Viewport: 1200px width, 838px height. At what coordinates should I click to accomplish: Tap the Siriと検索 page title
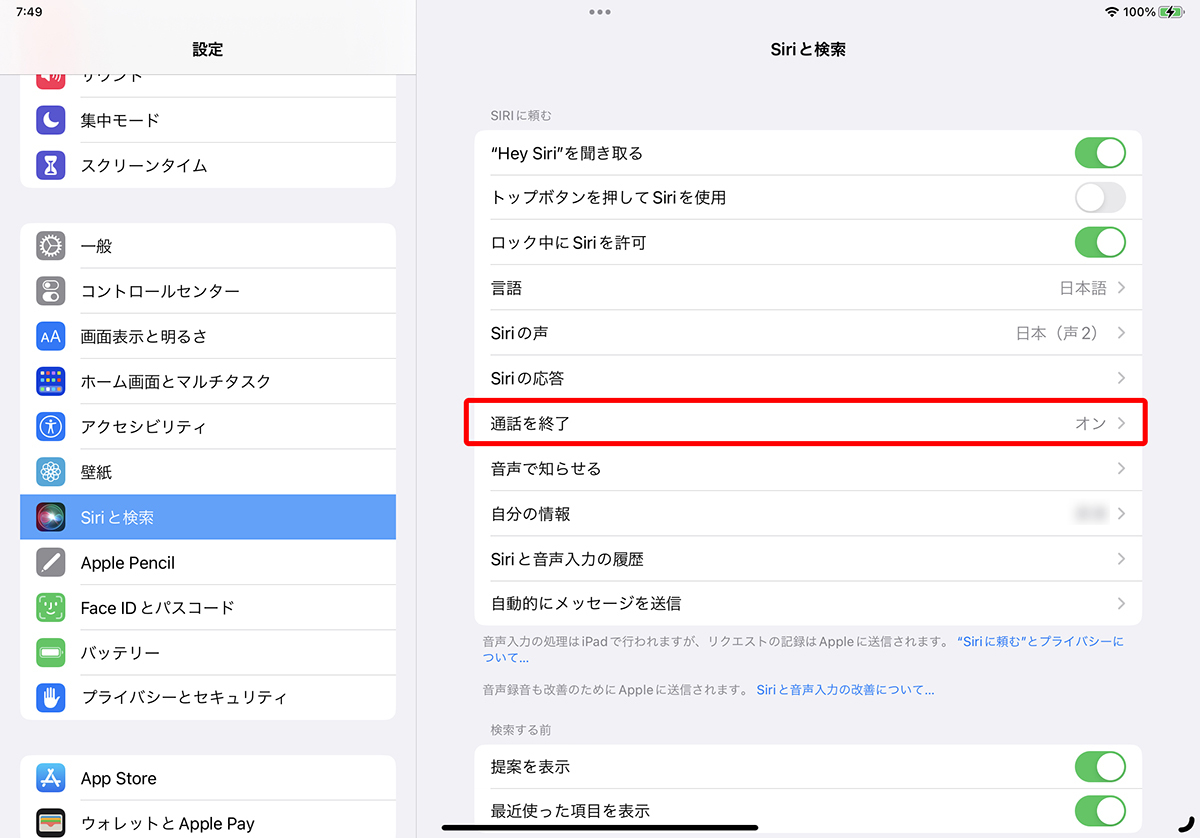(809, 49)
